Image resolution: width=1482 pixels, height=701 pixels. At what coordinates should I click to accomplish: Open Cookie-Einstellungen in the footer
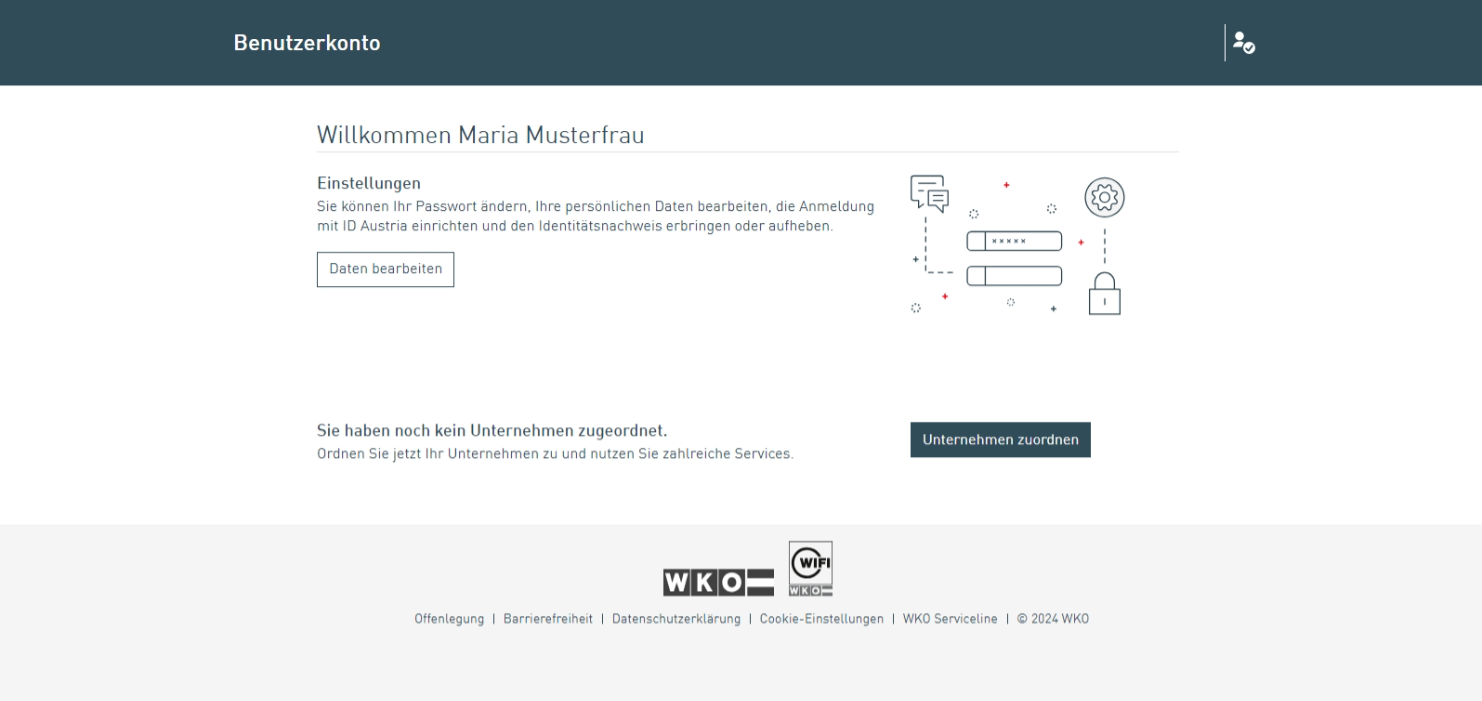[821, 619]
